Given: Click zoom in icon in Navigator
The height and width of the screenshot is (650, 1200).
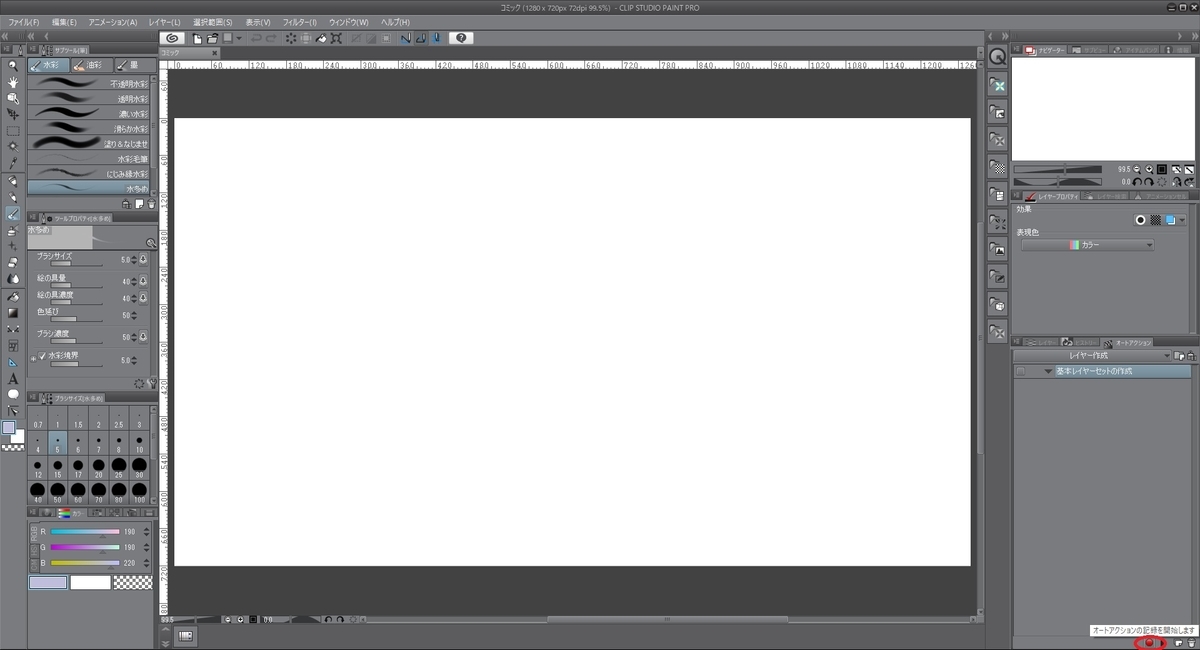Looking at the screenshot, I should tap(1149, 169).
